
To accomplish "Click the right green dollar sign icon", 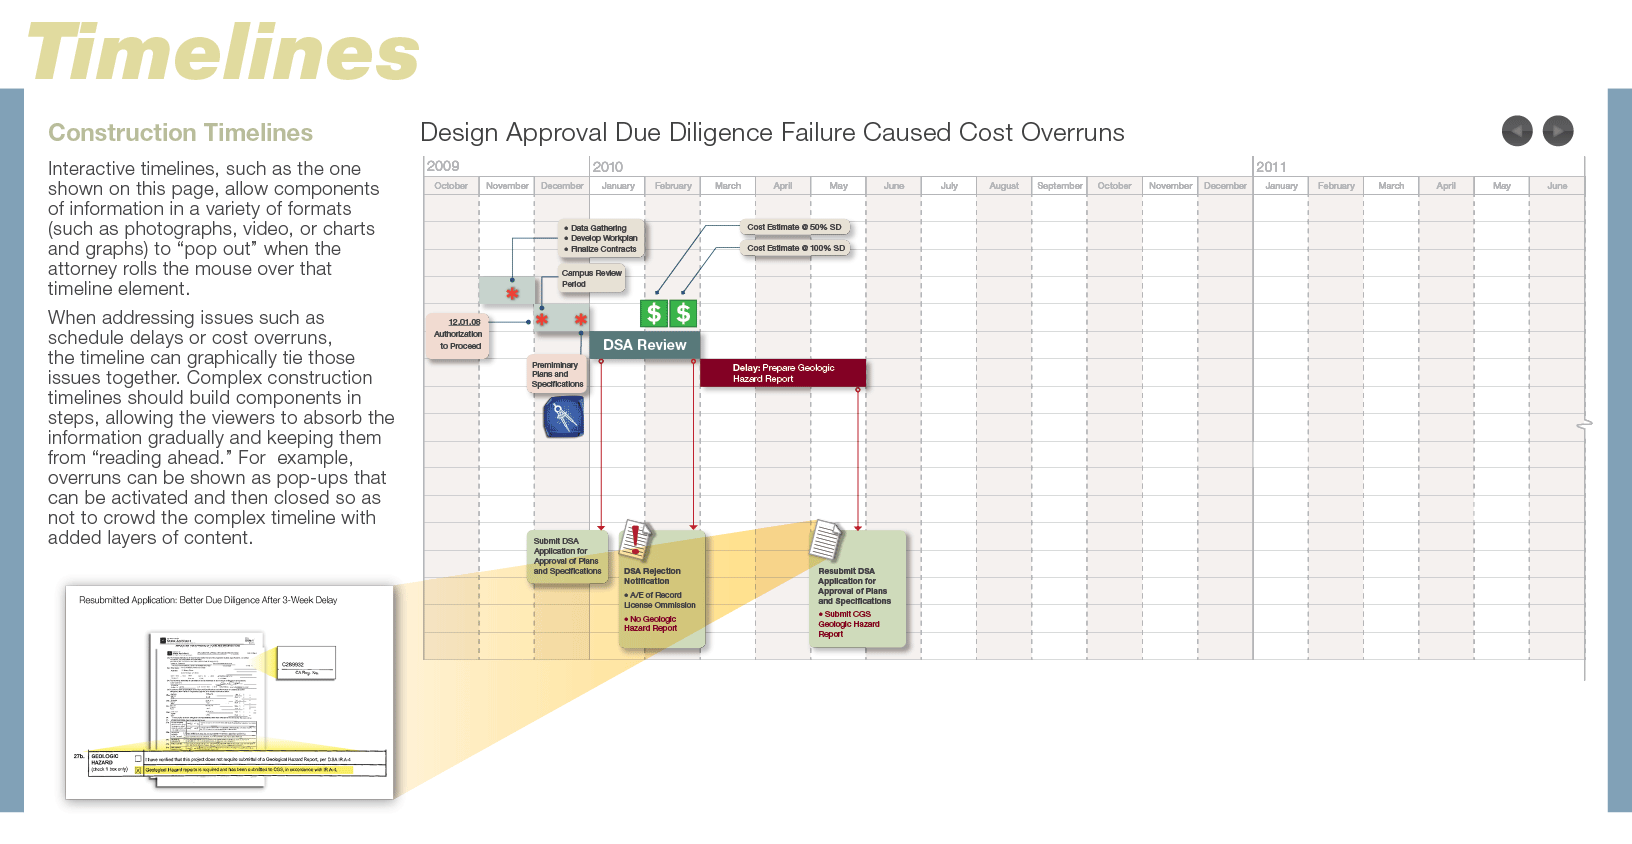I will tap(683, 314).
